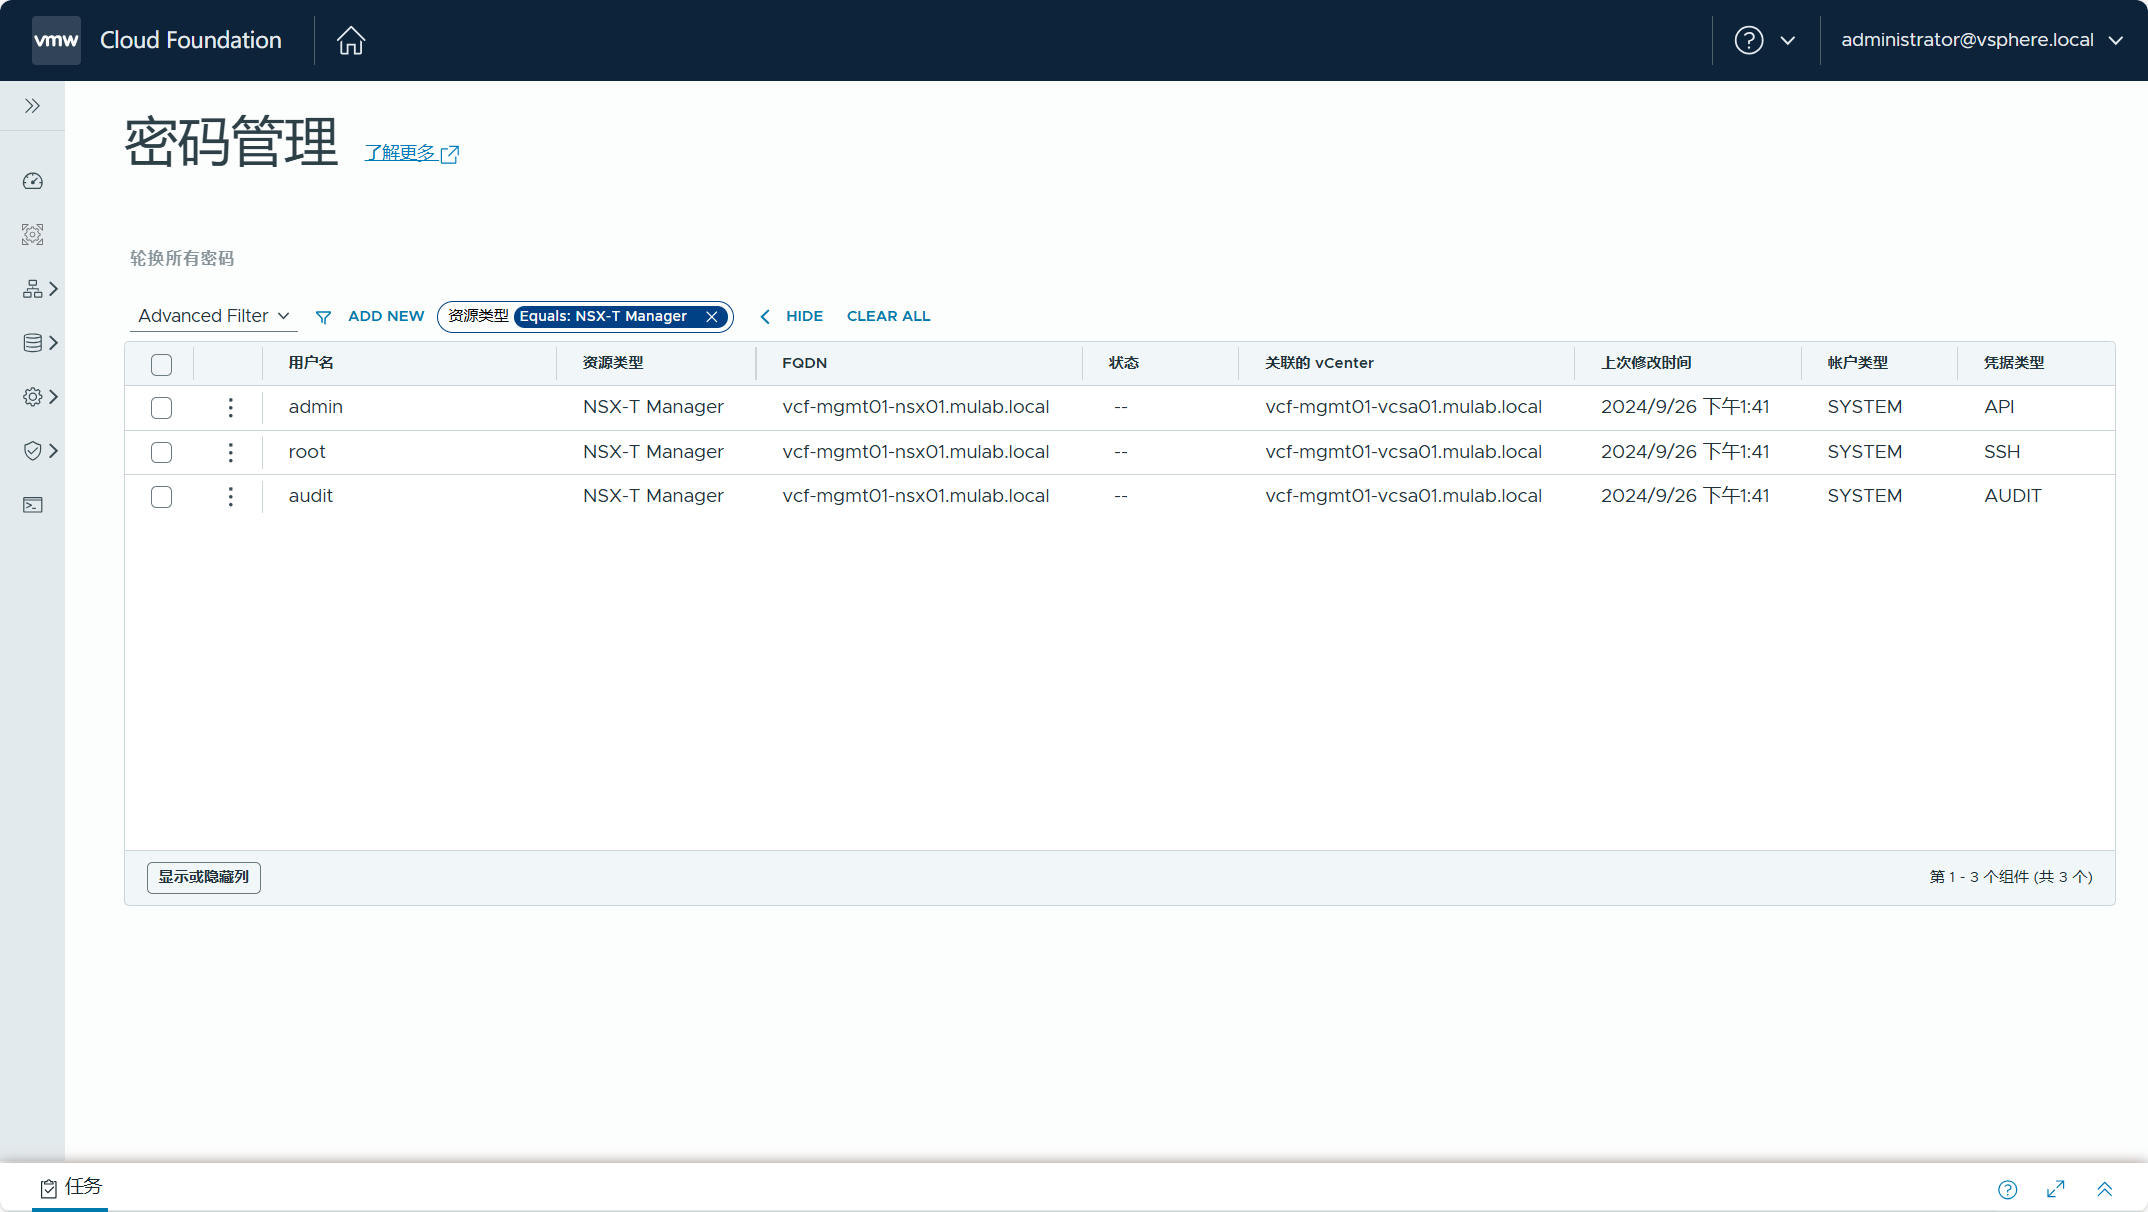Remove the NSX-T Manager filter chip
The image size is (2148, 1212).
tap(712, 317)
